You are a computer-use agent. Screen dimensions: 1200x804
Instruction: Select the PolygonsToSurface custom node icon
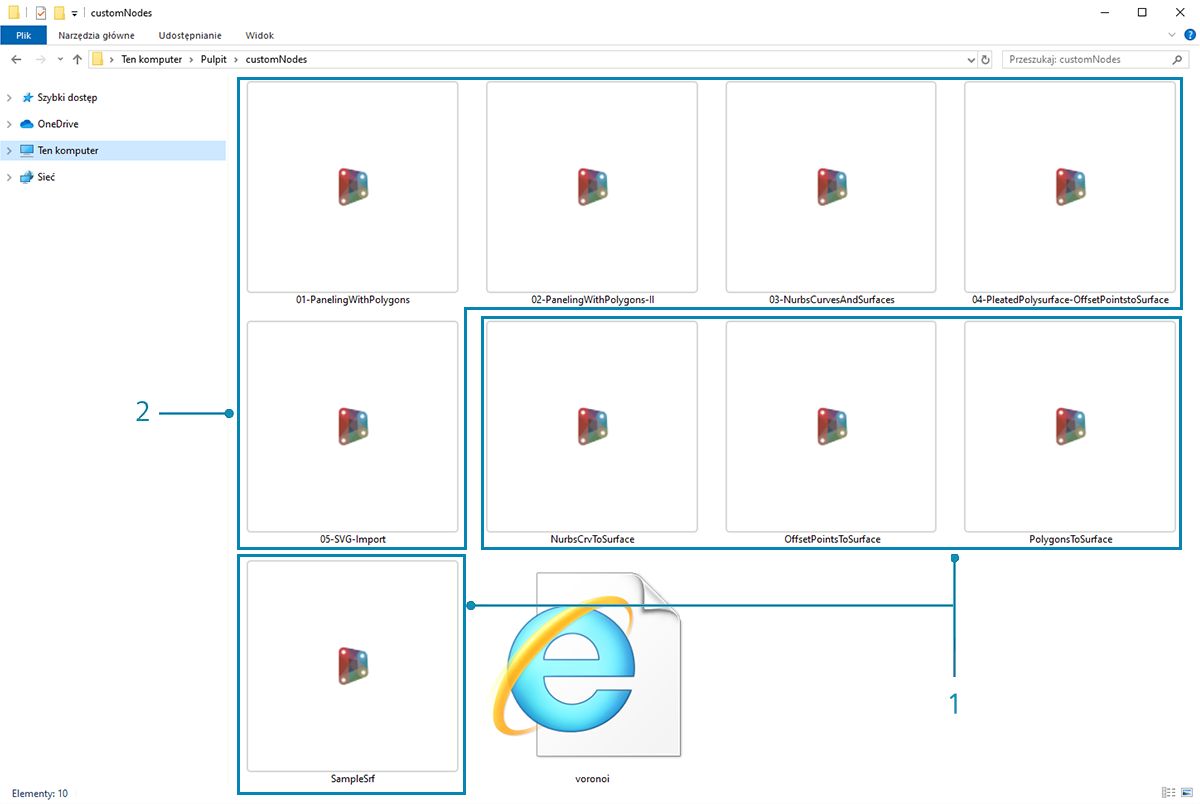click(1070, 427)
